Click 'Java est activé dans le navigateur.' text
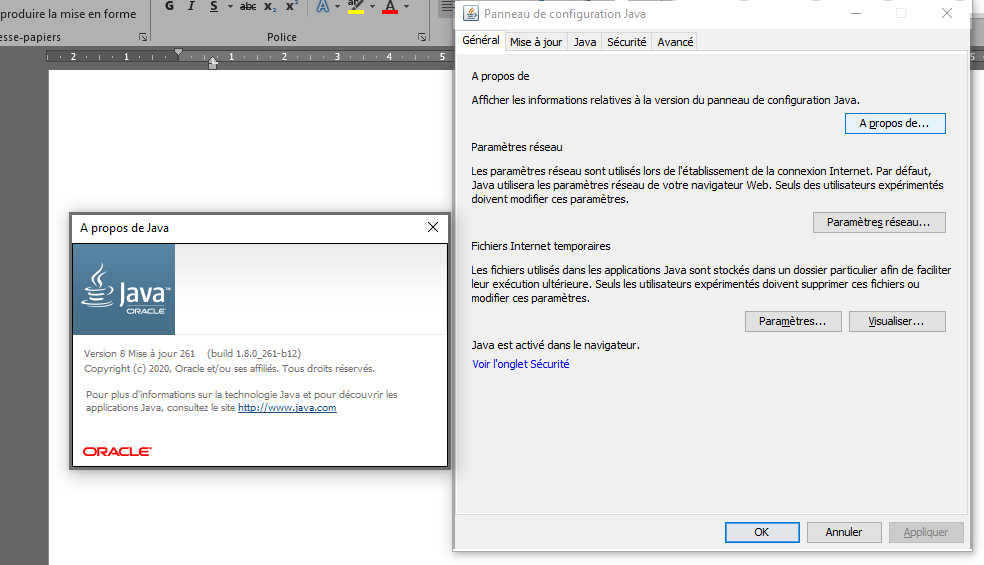This screenshot has width=984, height=565. pos(555,345)
